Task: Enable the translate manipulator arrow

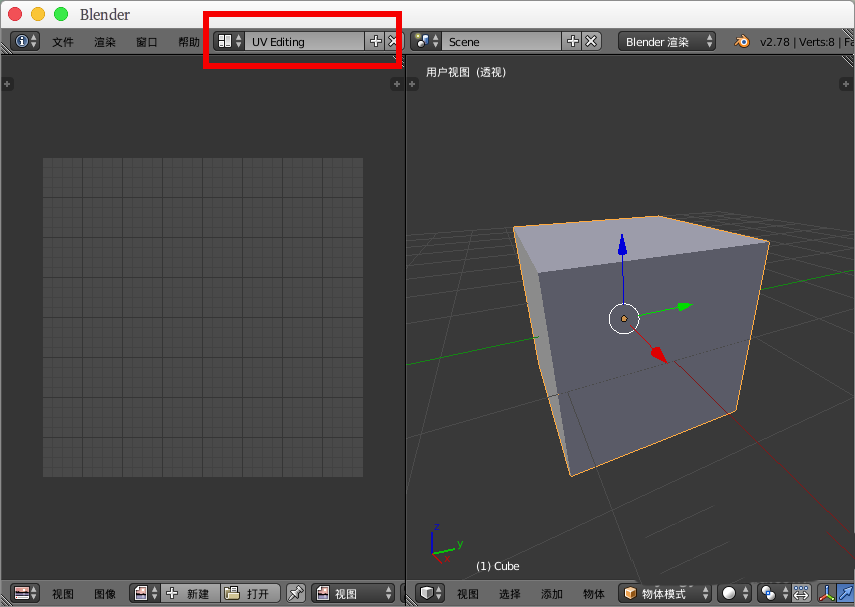Action: point(846,593)
